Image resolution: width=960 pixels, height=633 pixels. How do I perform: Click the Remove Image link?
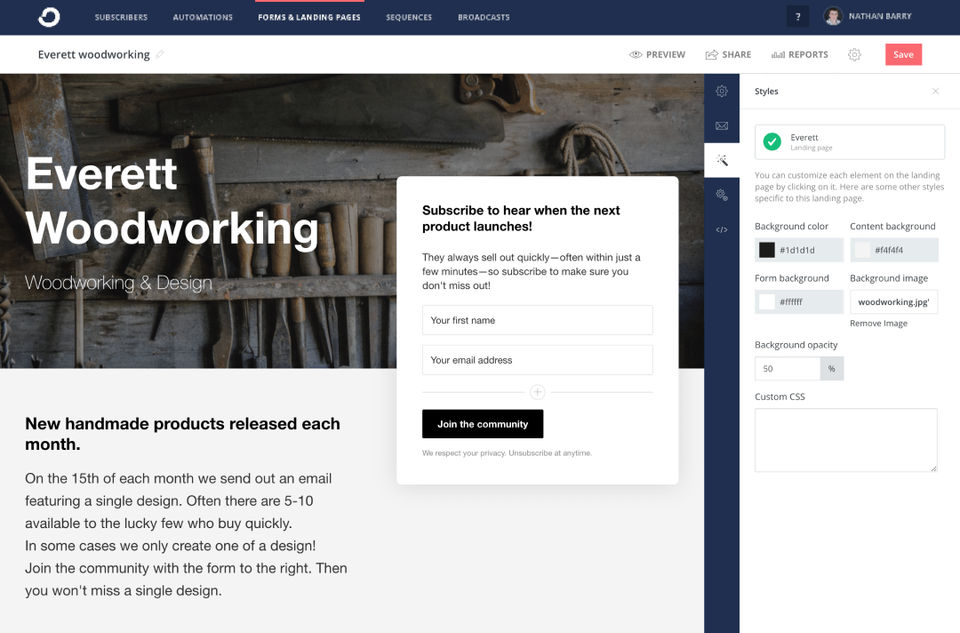pyautogui.click(x=879, y=323)
